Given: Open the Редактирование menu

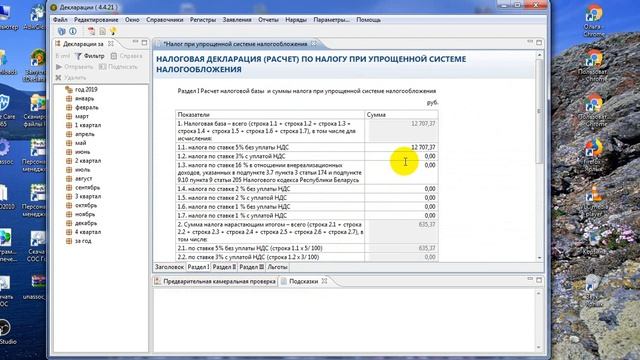Looking at the screenshot, I should (96, 20).
